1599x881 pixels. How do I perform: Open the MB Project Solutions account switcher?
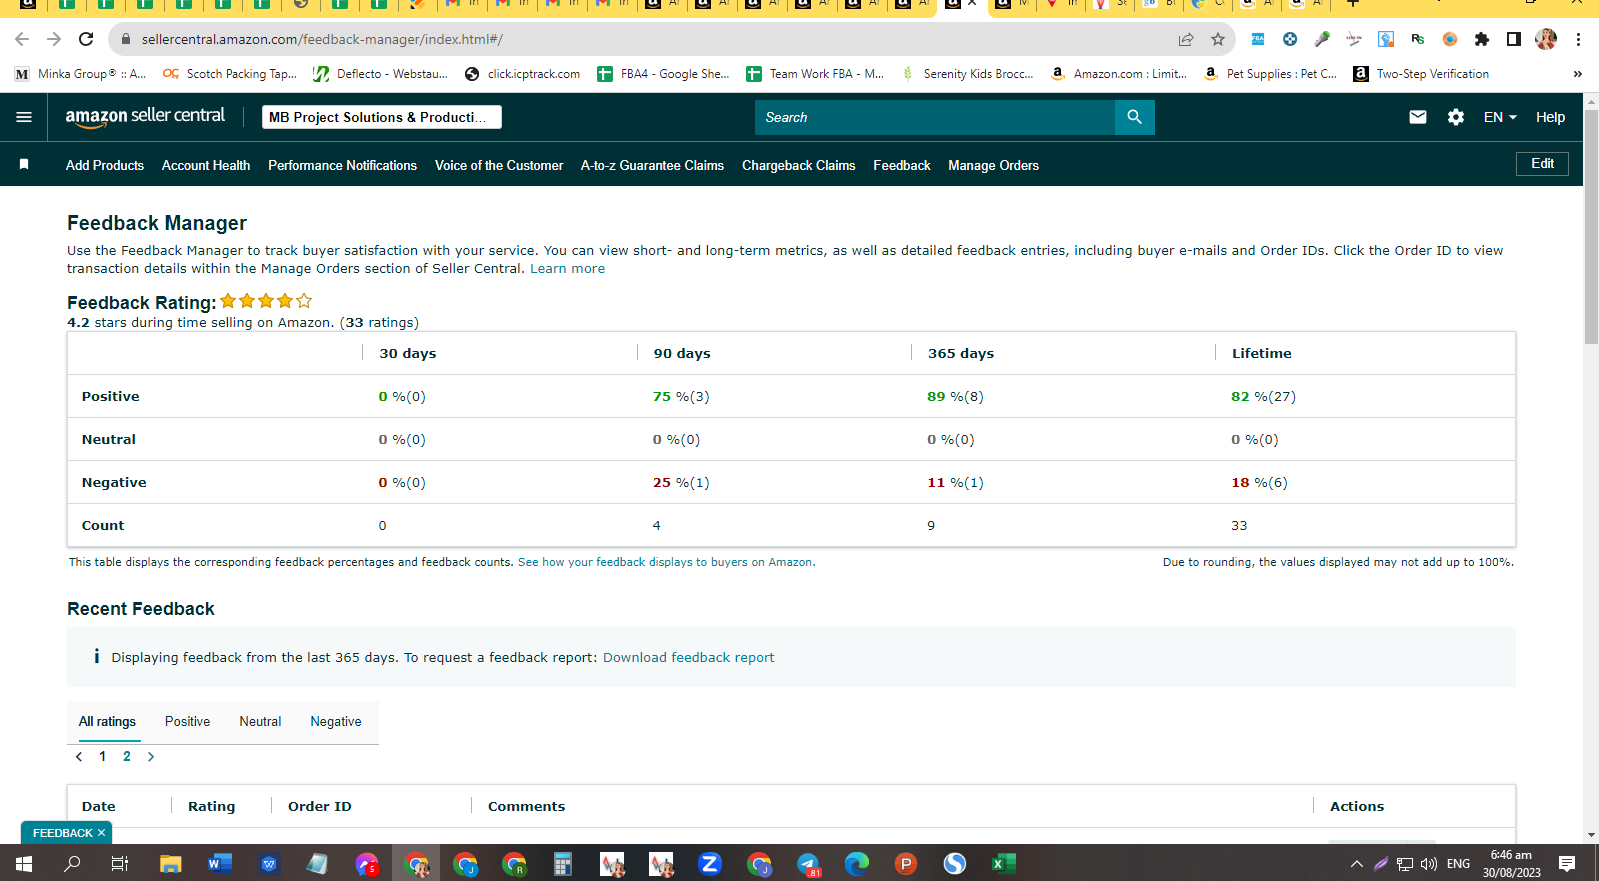(x=382, y=117)
